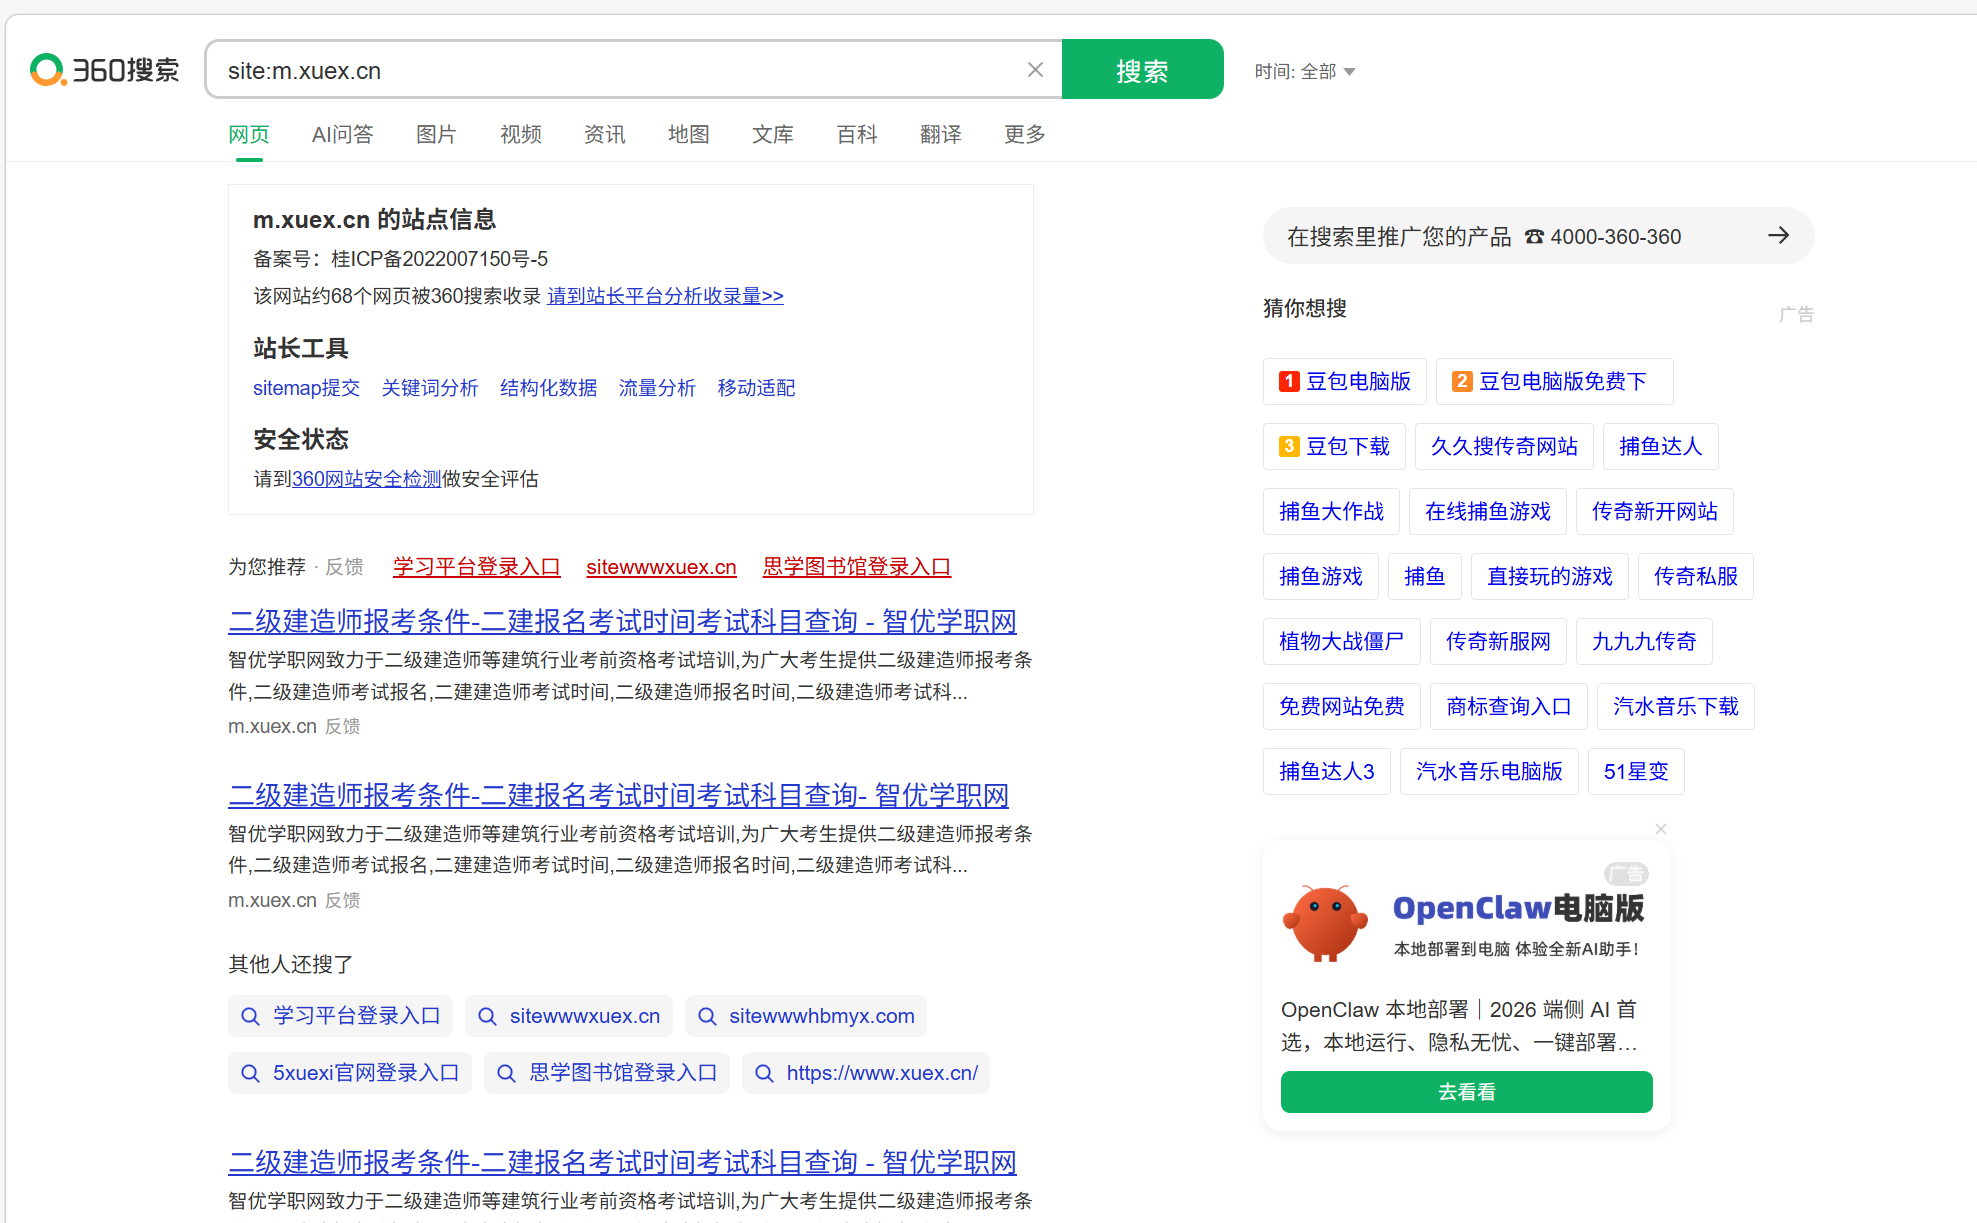Close the OpenClaw ad with the X

coord(1661,829)
